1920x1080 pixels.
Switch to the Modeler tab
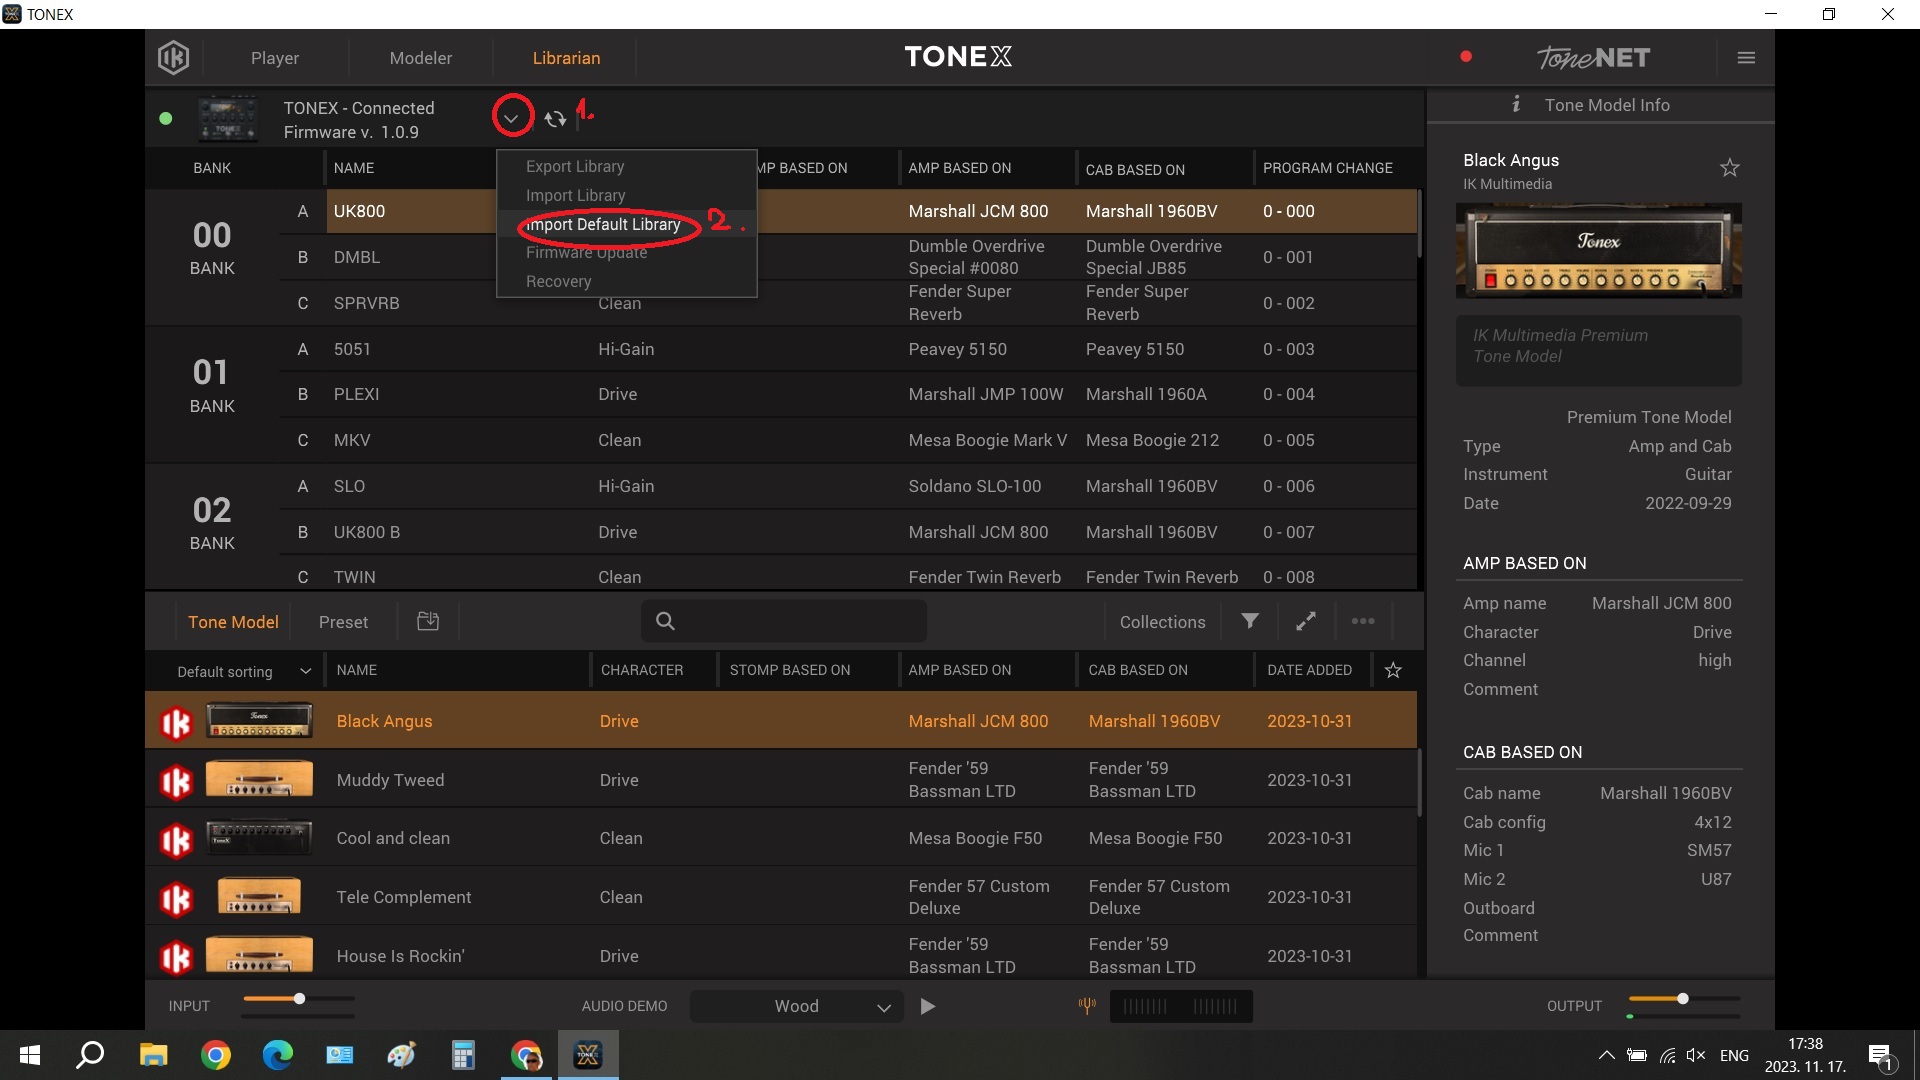(x=421, y=58)
